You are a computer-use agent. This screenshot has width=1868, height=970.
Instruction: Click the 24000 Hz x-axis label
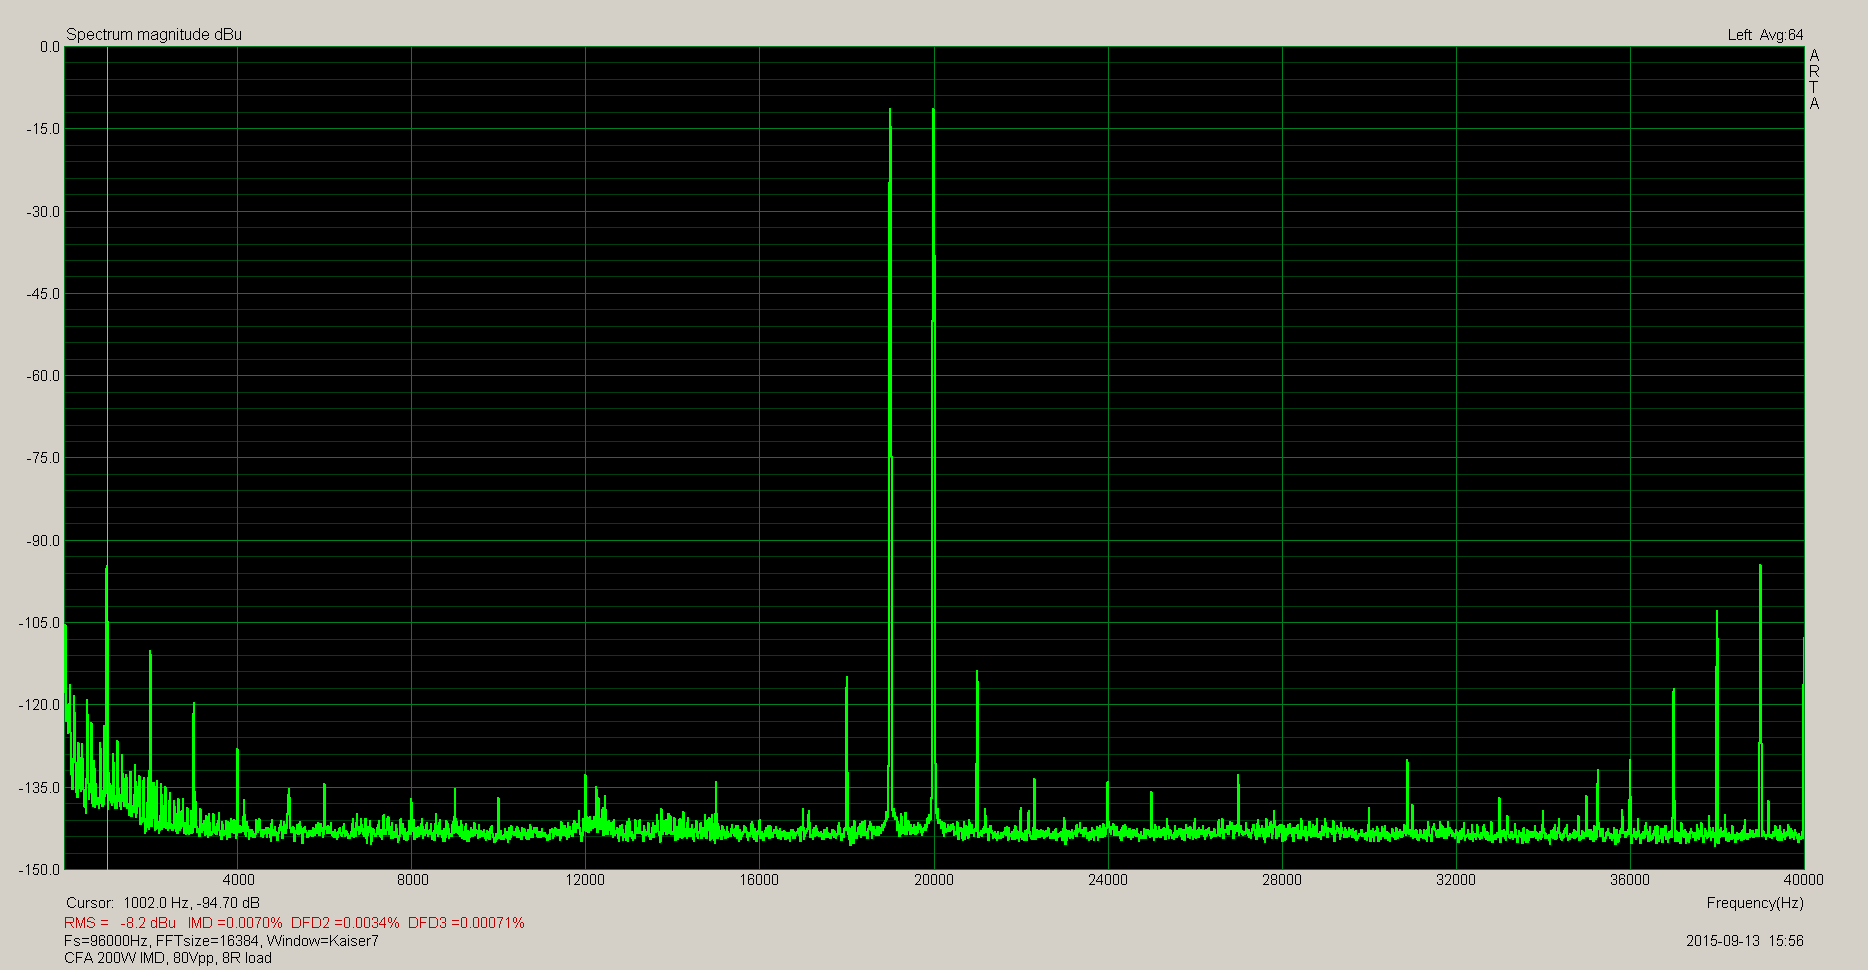[x=1107, y=880]
